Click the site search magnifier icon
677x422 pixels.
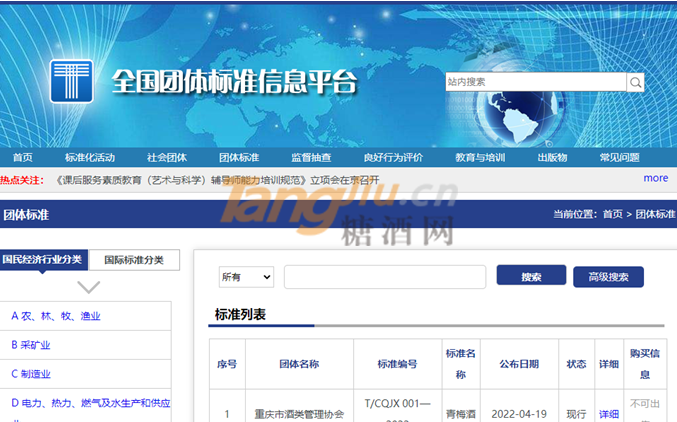[x=636, y=82]
